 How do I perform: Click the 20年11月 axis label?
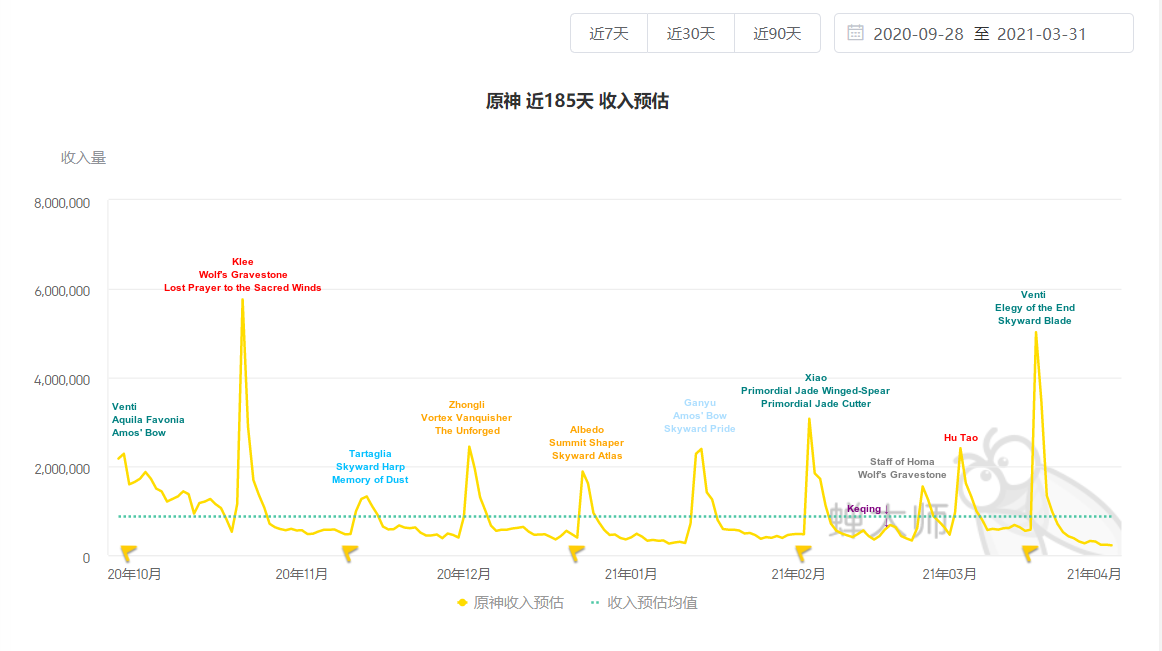coord(302,574)
